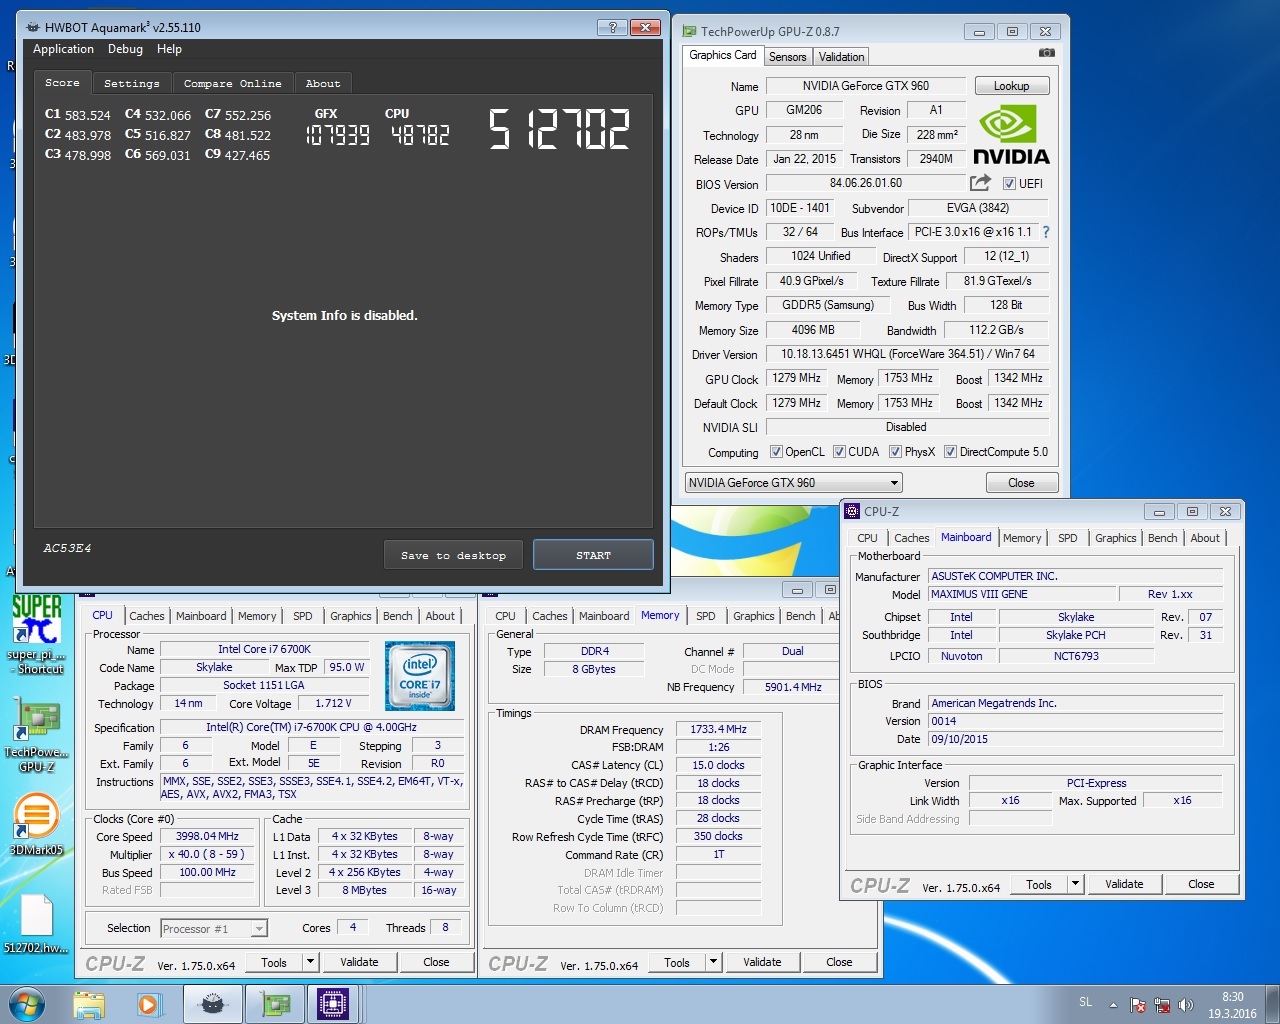Click the GPU-Z title bar icon
The height and width of the screenshot is (1024, 1280).
coord(689,32)
